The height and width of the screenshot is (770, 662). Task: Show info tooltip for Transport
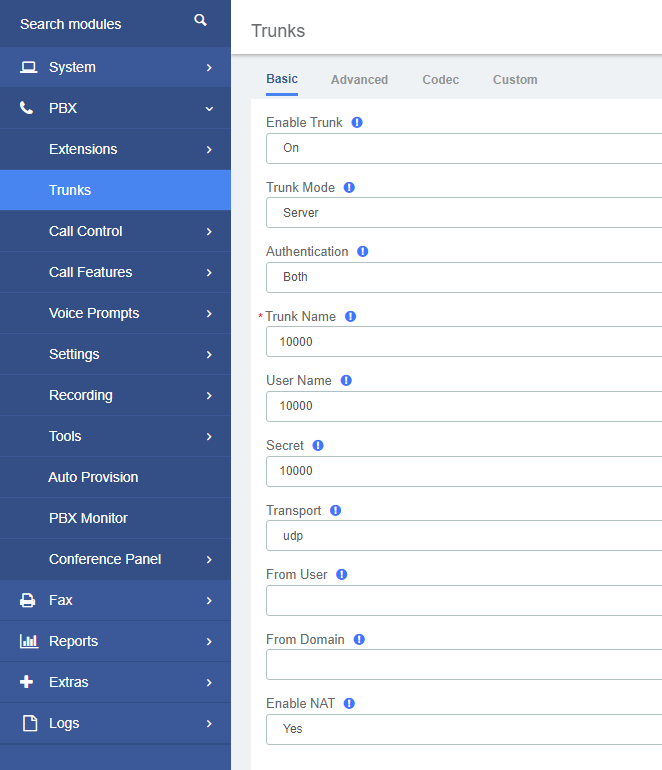tap(335, 510)
